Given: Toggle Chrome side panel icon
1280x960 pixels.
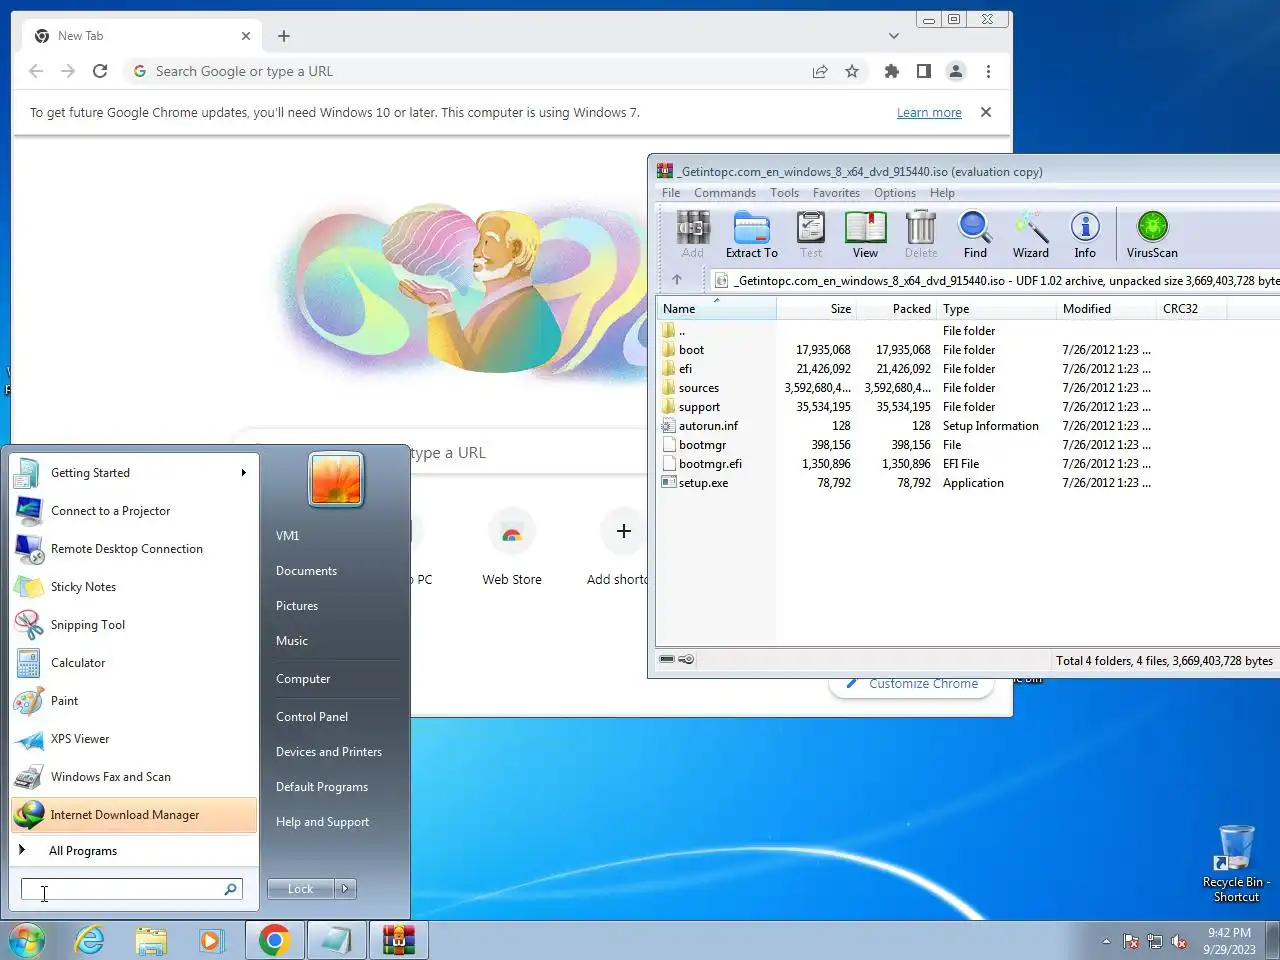Looking at the screenshot, I should 924,71.
